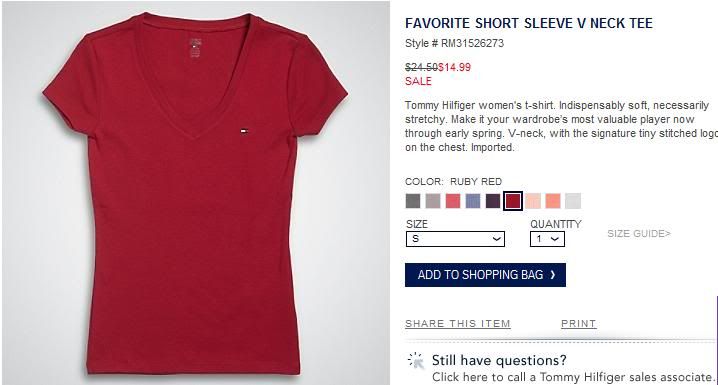The image size is (718, 385).
Task: Click the cursor icon beside Still have questions
Action: (416, 361)
